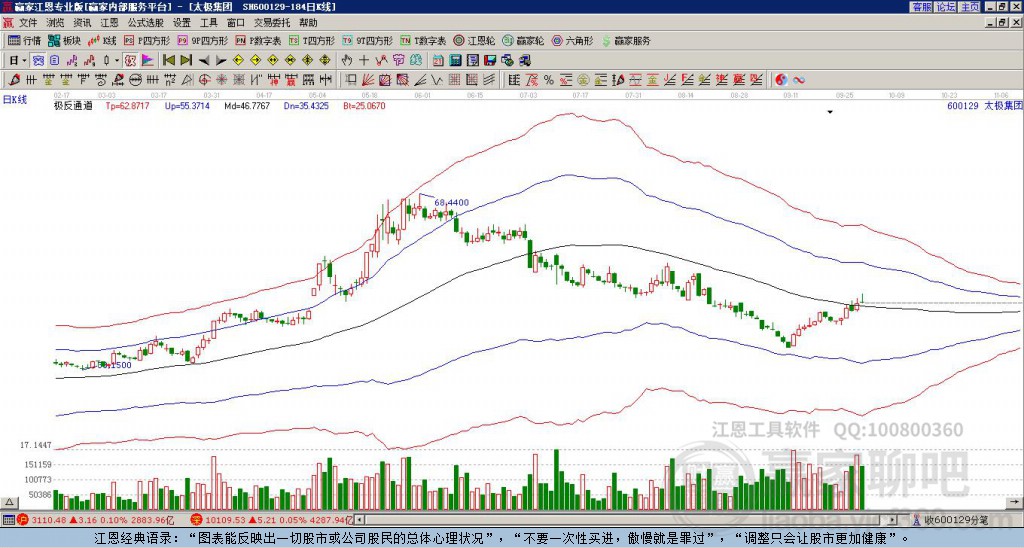The height and width of the screenshot is (548, 1024).
Task: Open the 9T四方形 tool
Action: tap(368, 40)
